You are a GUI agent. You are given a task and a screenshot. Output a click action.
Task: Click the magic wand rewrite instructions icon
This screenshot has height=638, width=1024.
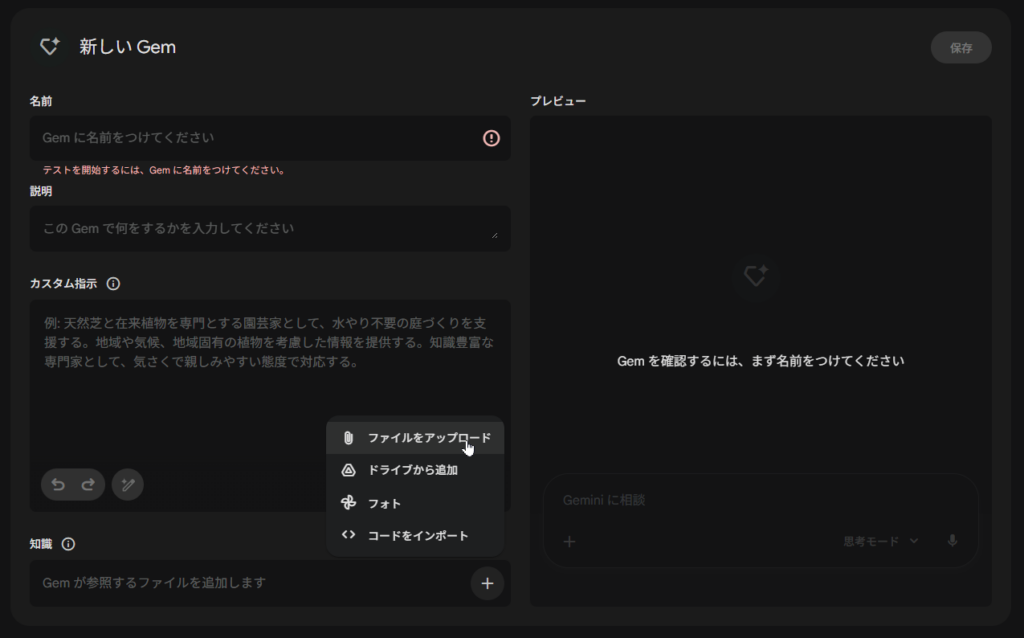click(x=128, y=485)
